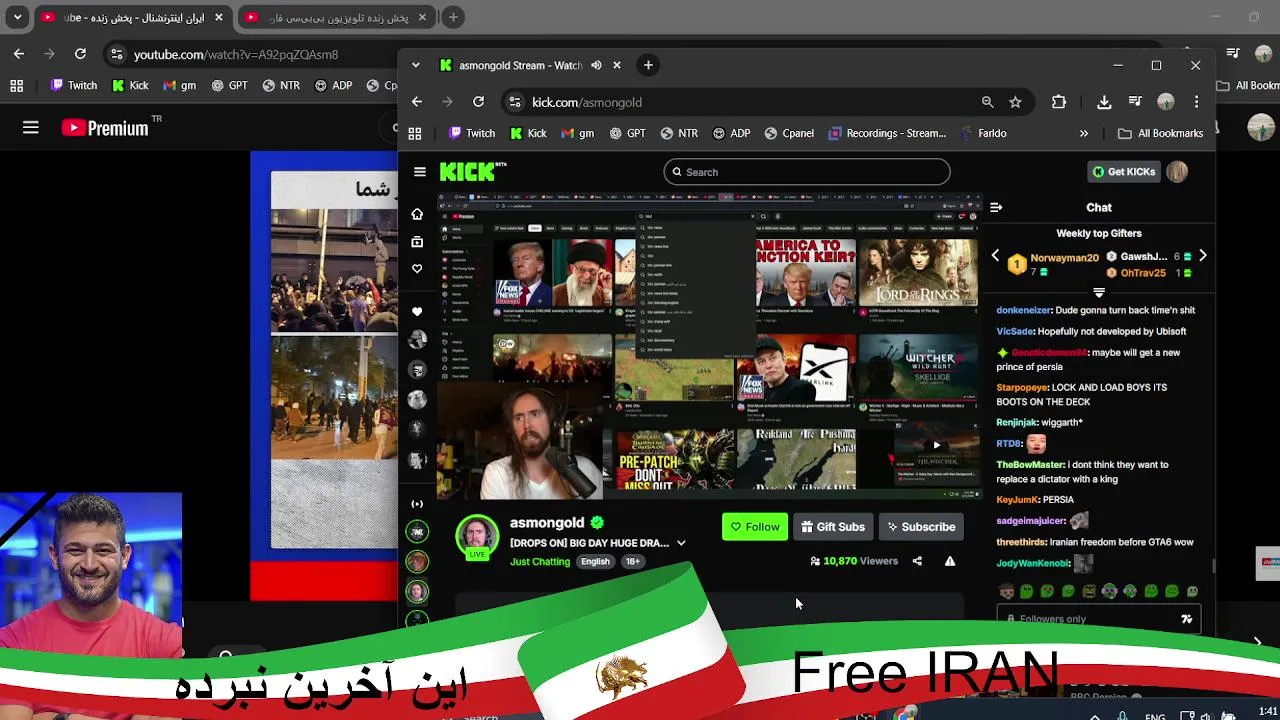Click YouTube Premium logo in back window
The width and height of the screenshot is (1280, 720).
(x=105, y=127)
